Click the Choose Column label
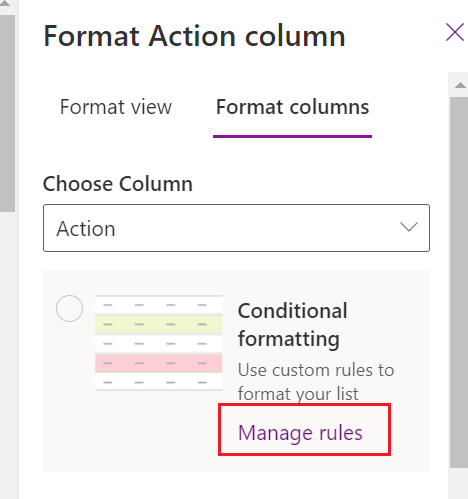The image size is (468, 499). pyautogui.click(x=118, y=184)
